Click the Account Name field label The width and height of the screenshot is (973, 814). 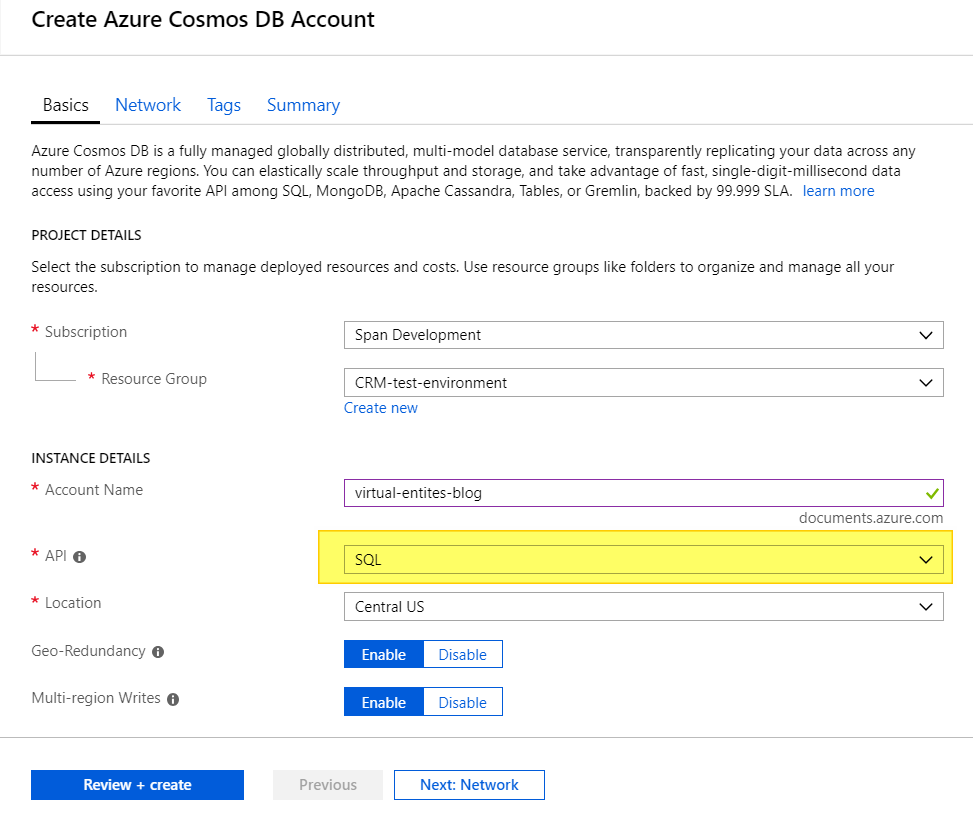pyautogui.click(x=94, y=490)
